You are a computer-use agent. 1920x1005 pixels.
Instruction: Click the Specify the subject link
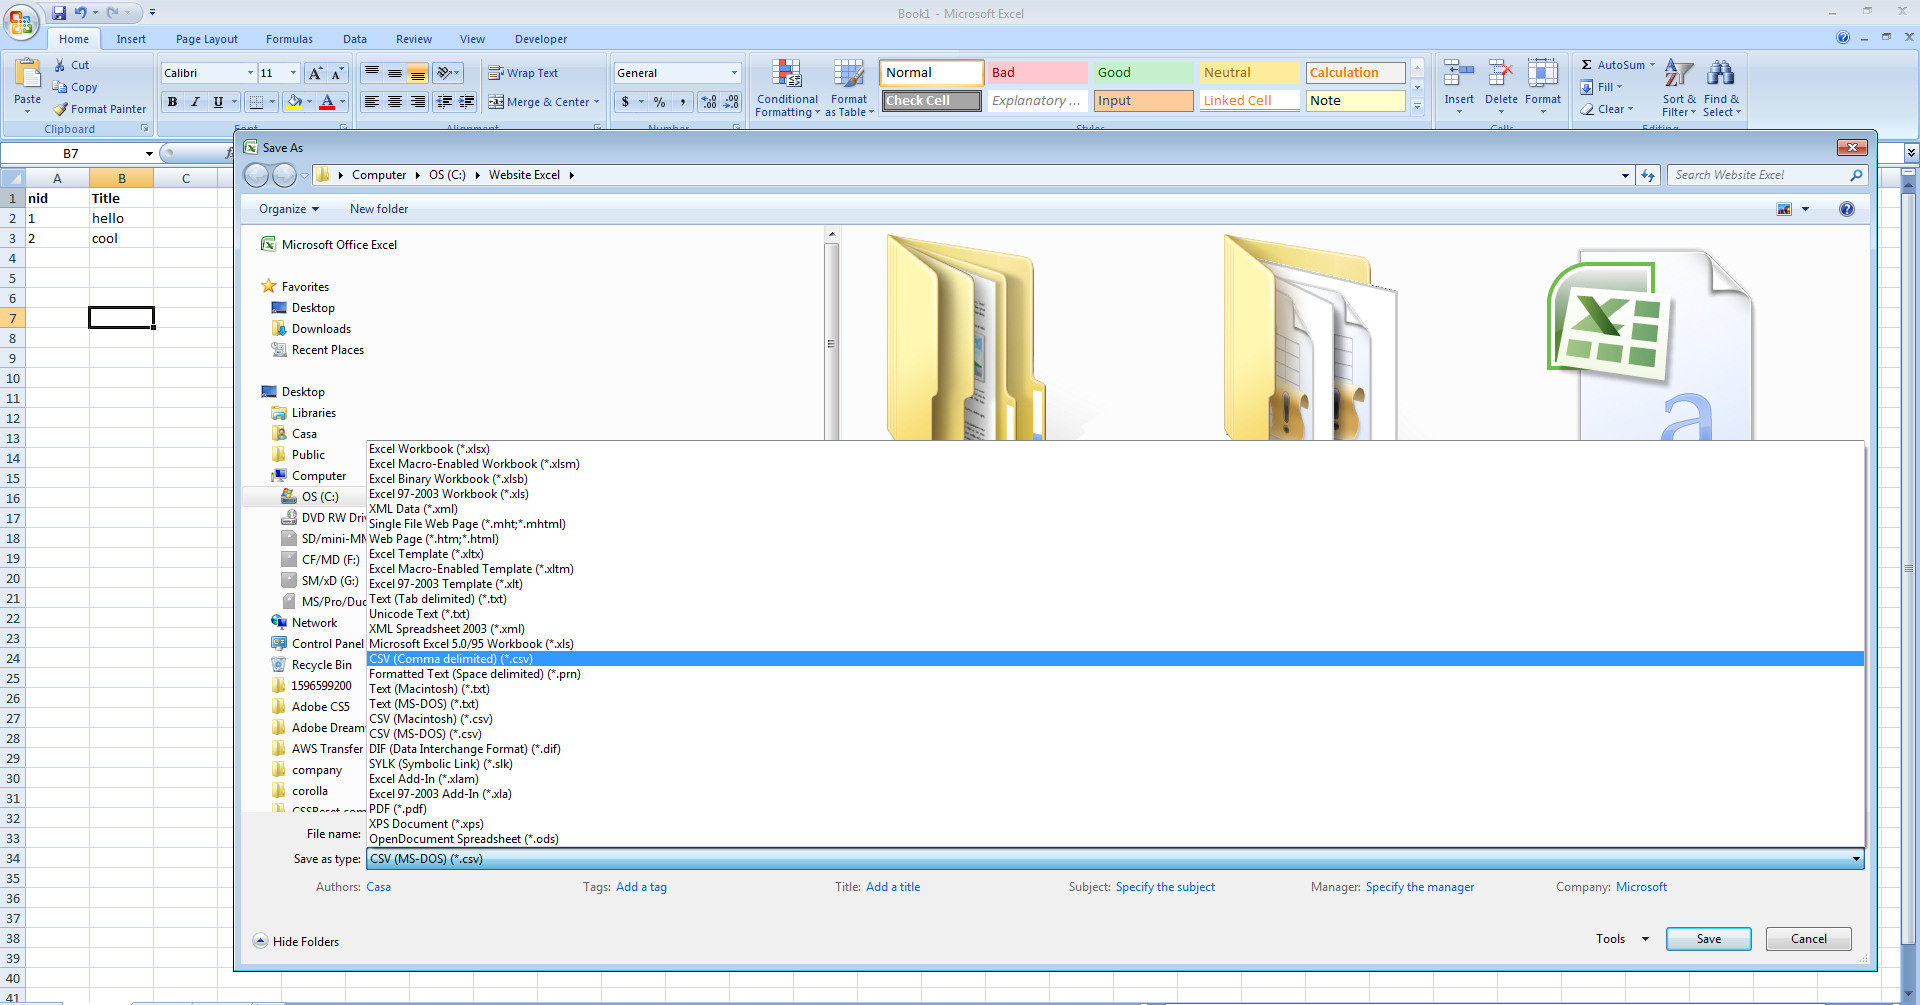[1165, 887]
